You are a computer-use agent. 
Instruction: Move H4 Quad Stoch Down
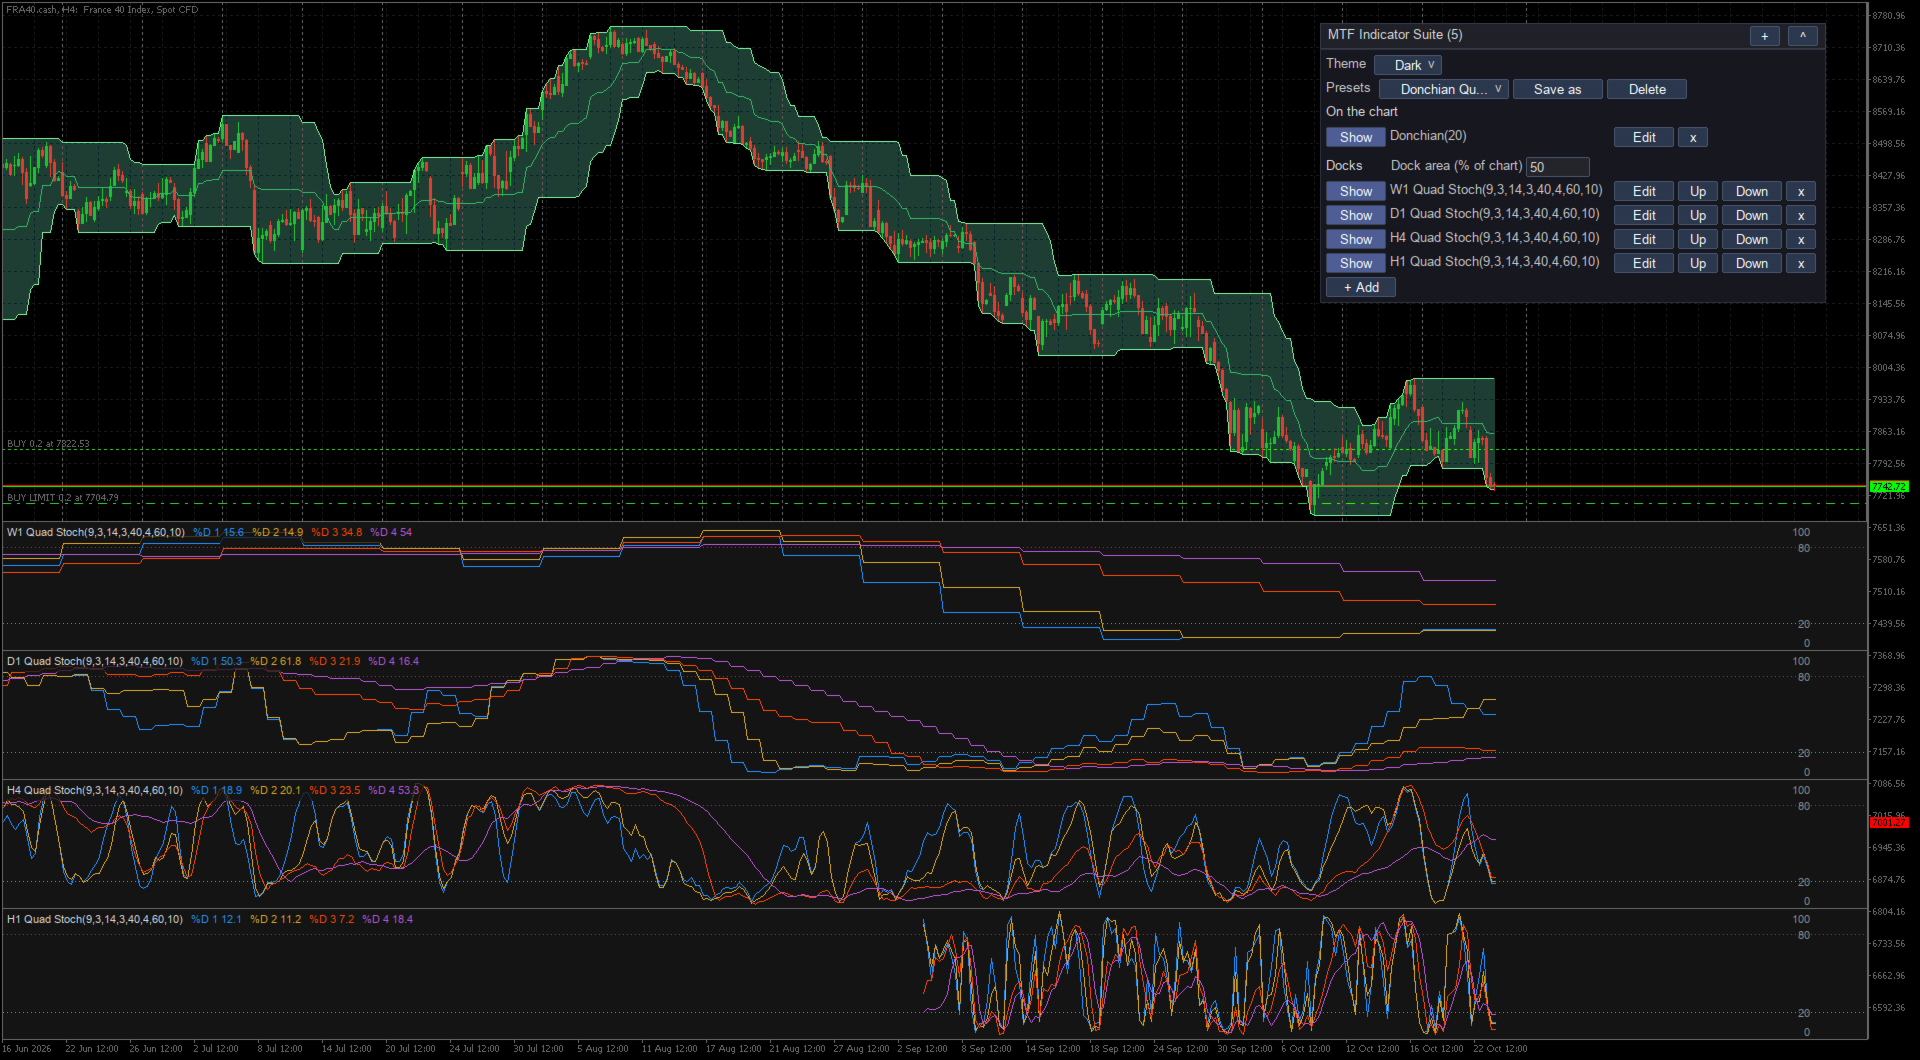coord(1751,239)
